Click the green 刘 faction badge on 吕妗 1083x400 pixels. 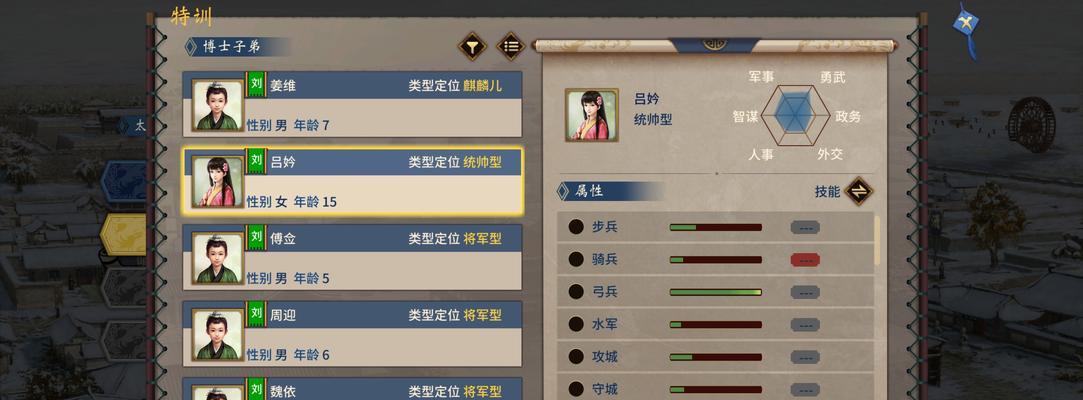[256, 160]
